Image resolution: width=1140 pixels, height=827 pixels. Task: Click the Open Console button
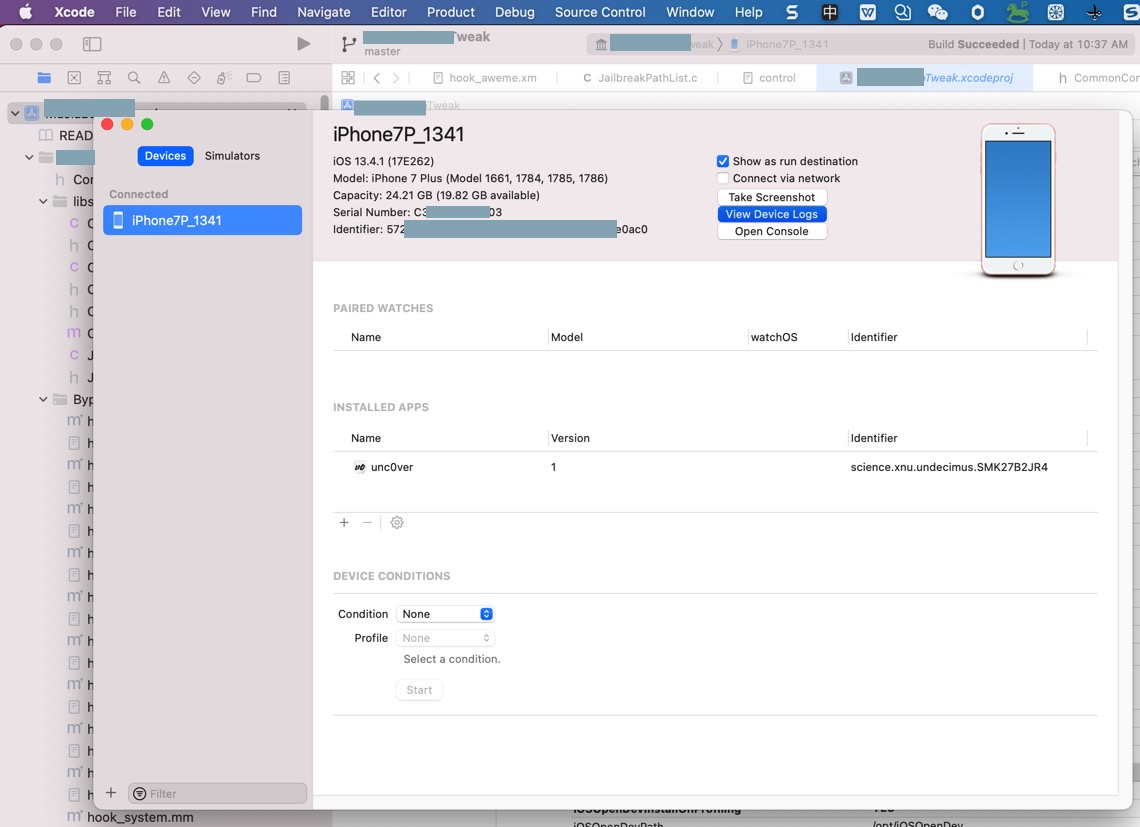click(771, 231)
